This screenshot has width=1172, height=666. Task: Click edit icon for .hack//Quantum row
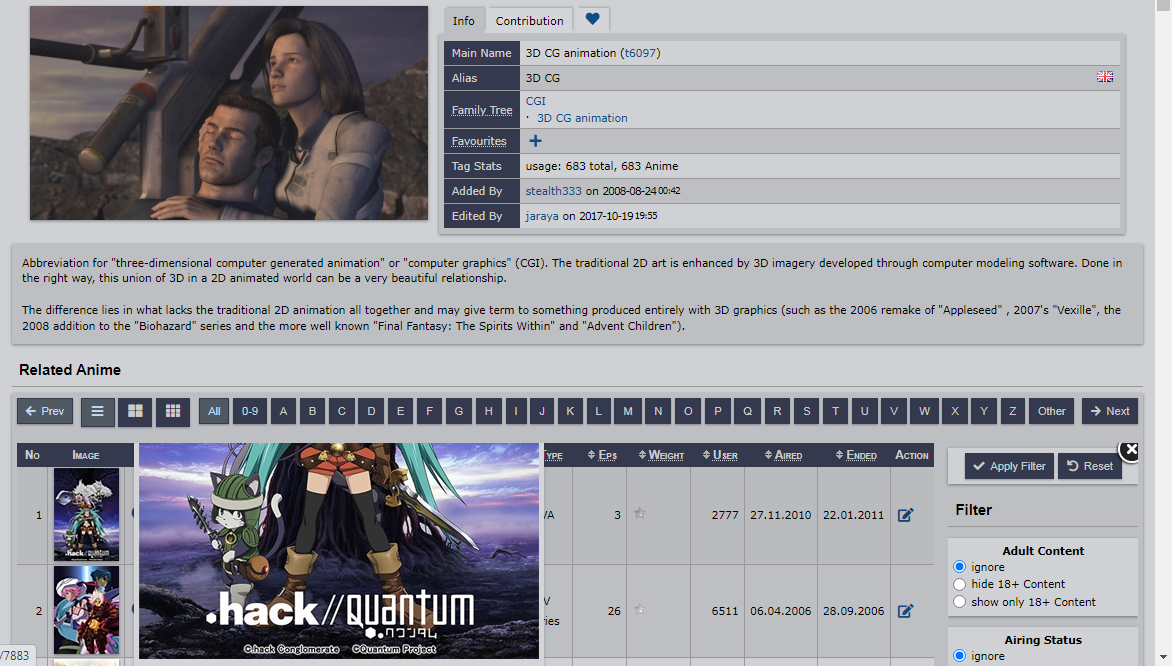pos(906,515)
